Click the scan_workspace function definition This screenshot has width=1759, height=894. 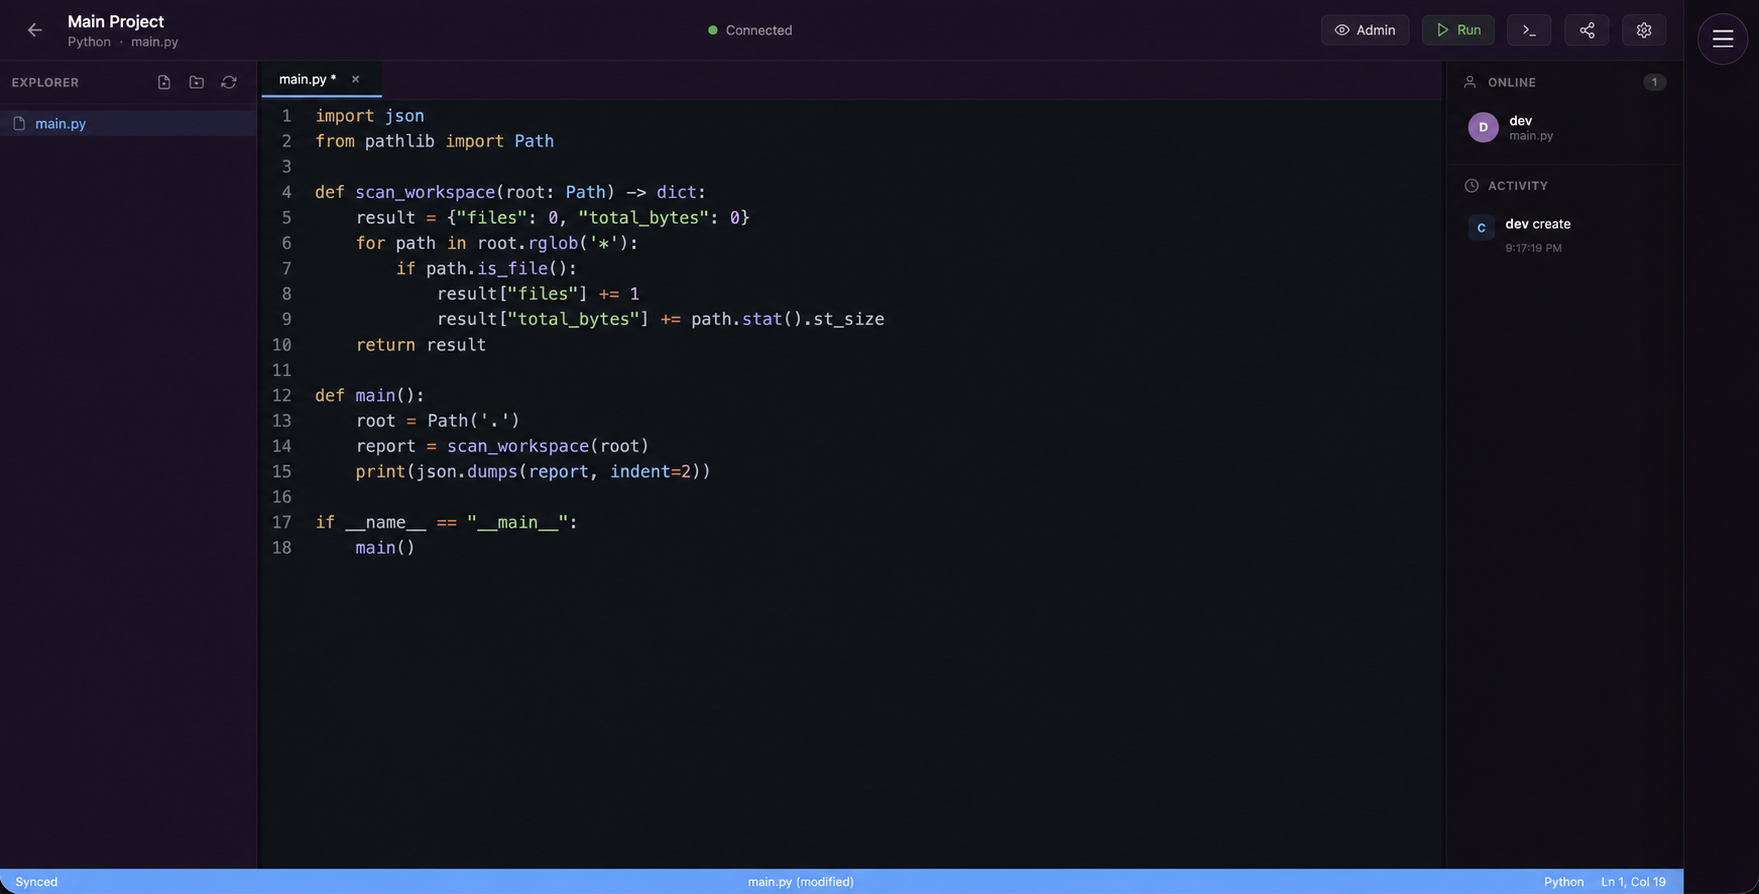pyautogui.click(x=511, y=192)
